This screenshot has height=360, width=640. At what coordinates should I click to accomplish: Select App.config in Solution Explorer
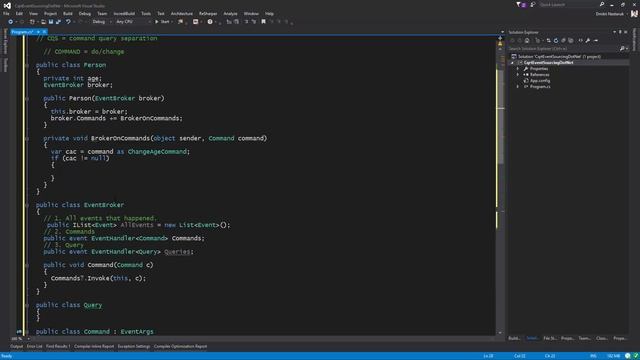[540, 81]
